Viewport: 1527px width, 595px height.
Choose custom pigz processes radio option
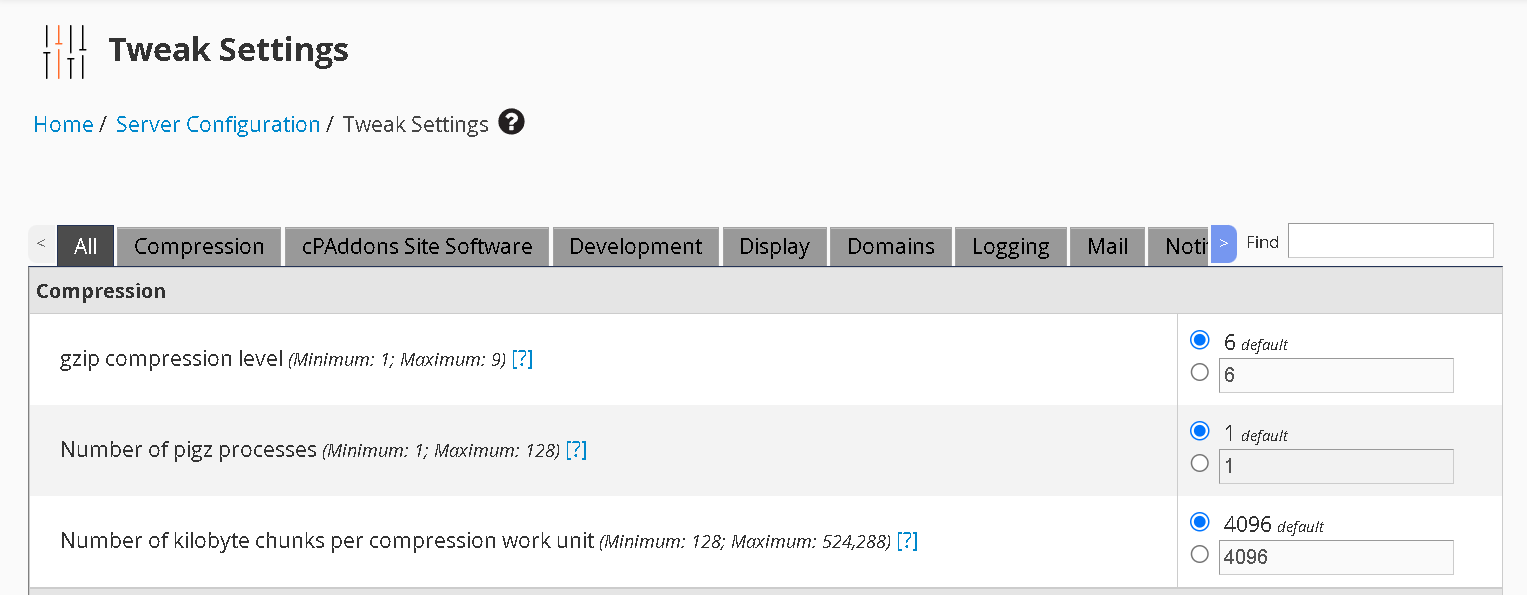tap(1200, 464)
